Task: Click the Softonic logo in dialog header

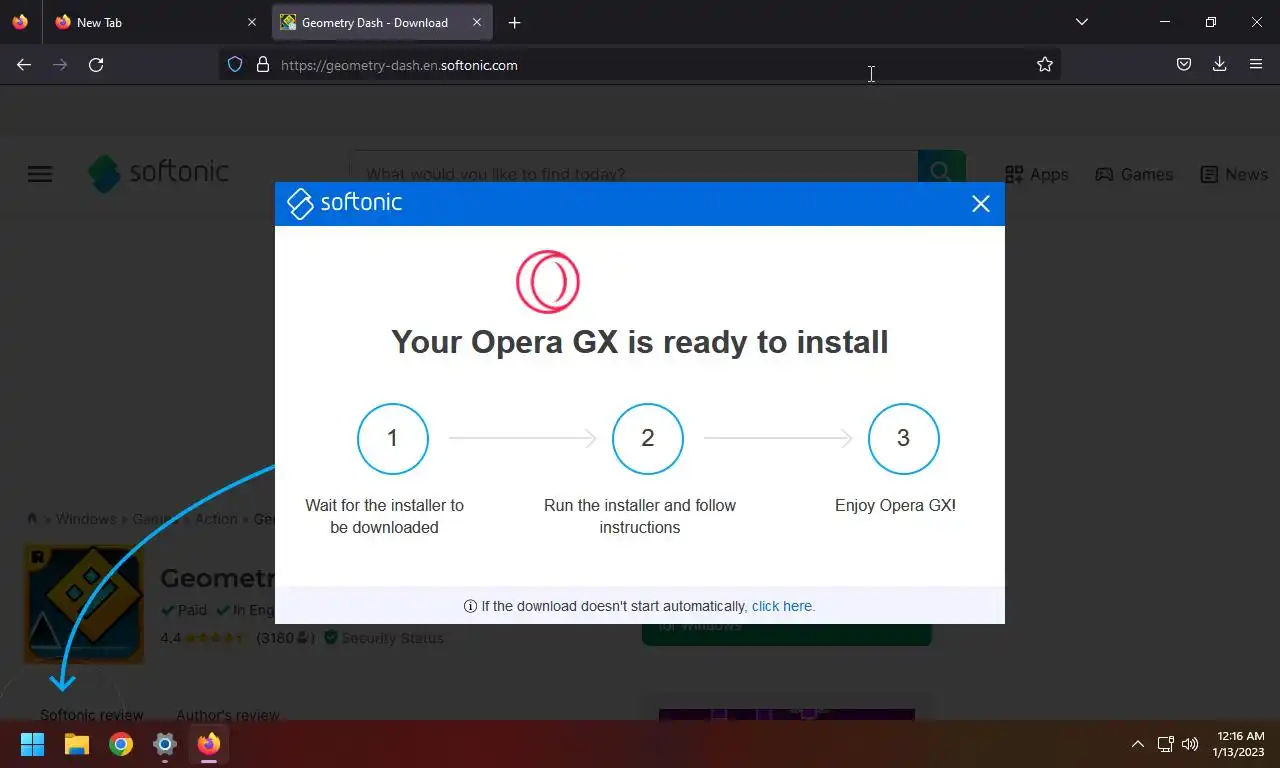Action: (x=345, y=203)
